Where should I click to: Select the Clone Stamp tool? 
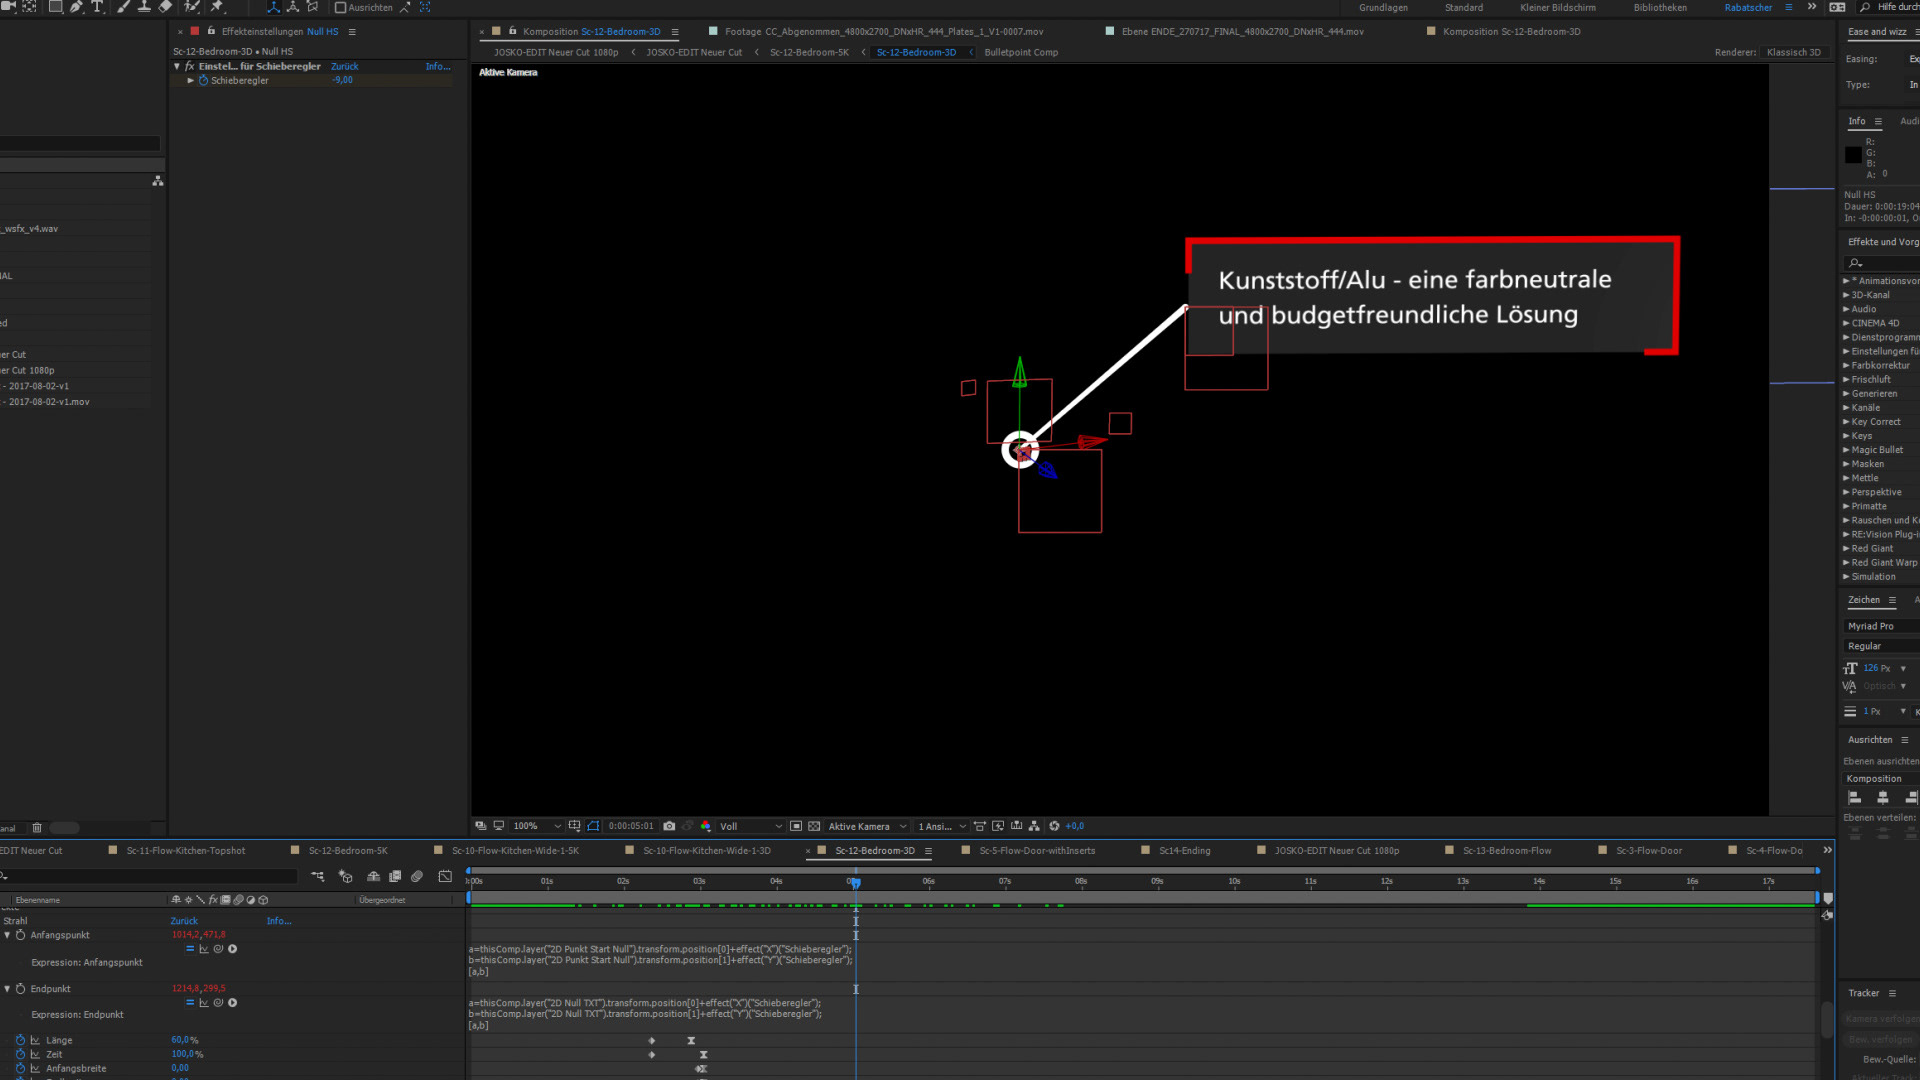coord(144,7)
